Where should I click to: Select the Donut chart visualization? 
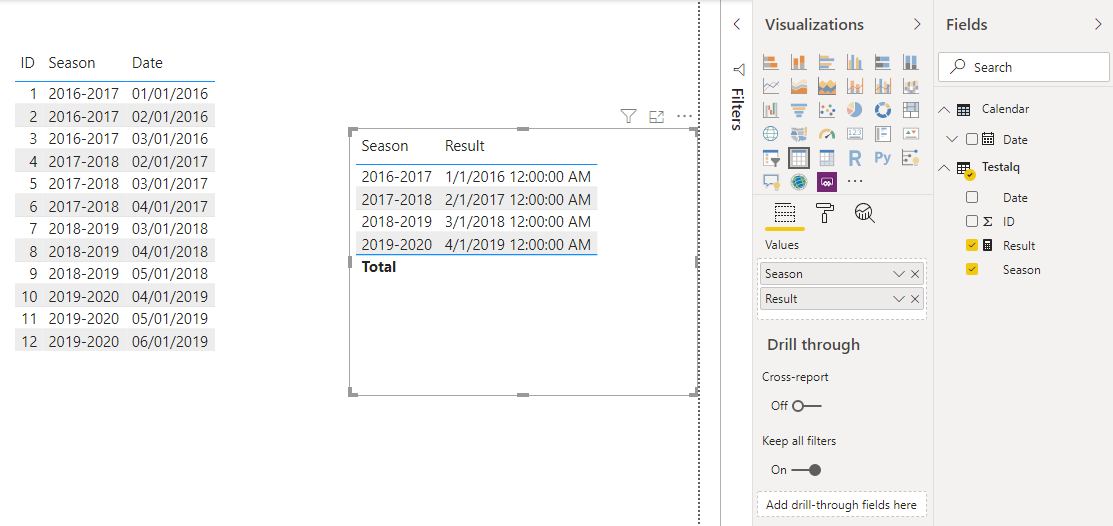(882, 110)
